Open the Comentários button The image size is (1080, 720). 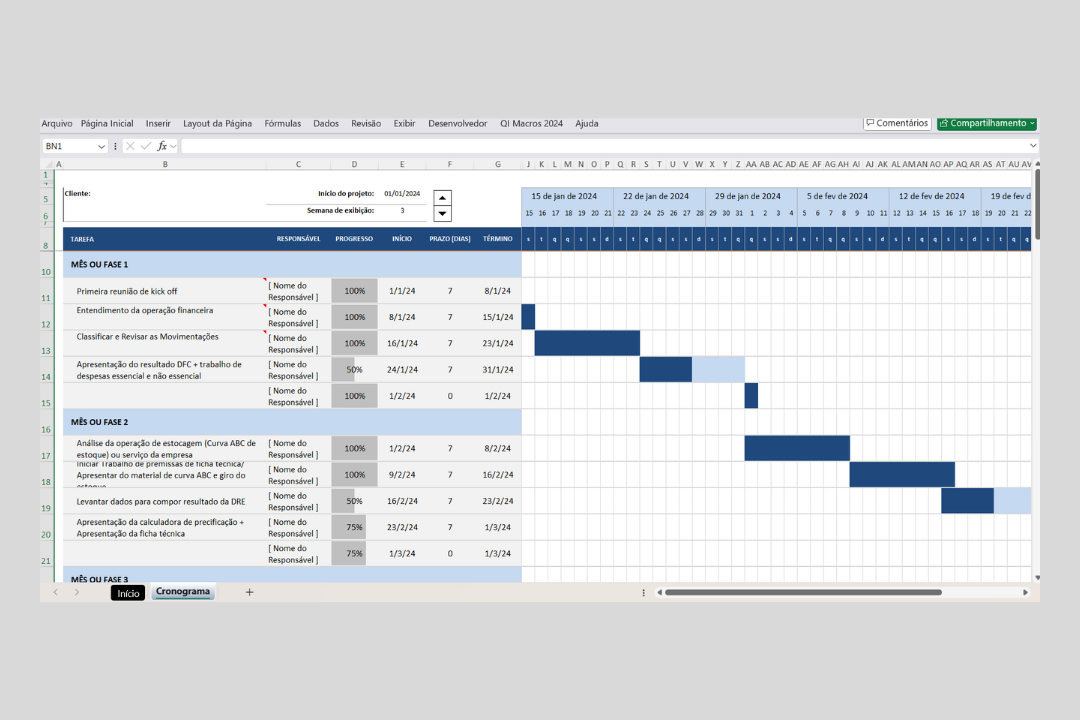click(897, 123)
